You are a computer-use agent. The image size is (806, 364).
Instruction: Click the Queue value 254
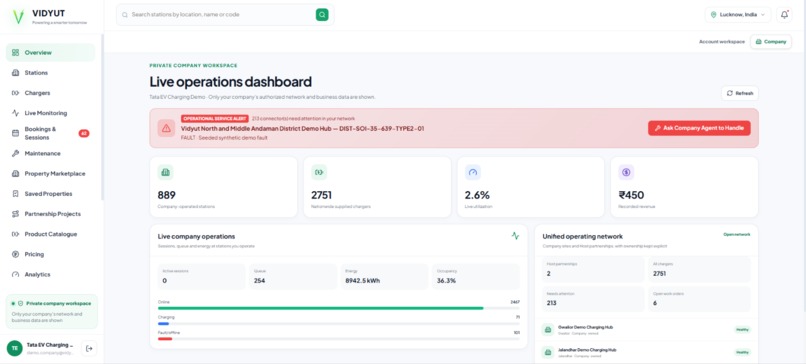click(260, 281)
